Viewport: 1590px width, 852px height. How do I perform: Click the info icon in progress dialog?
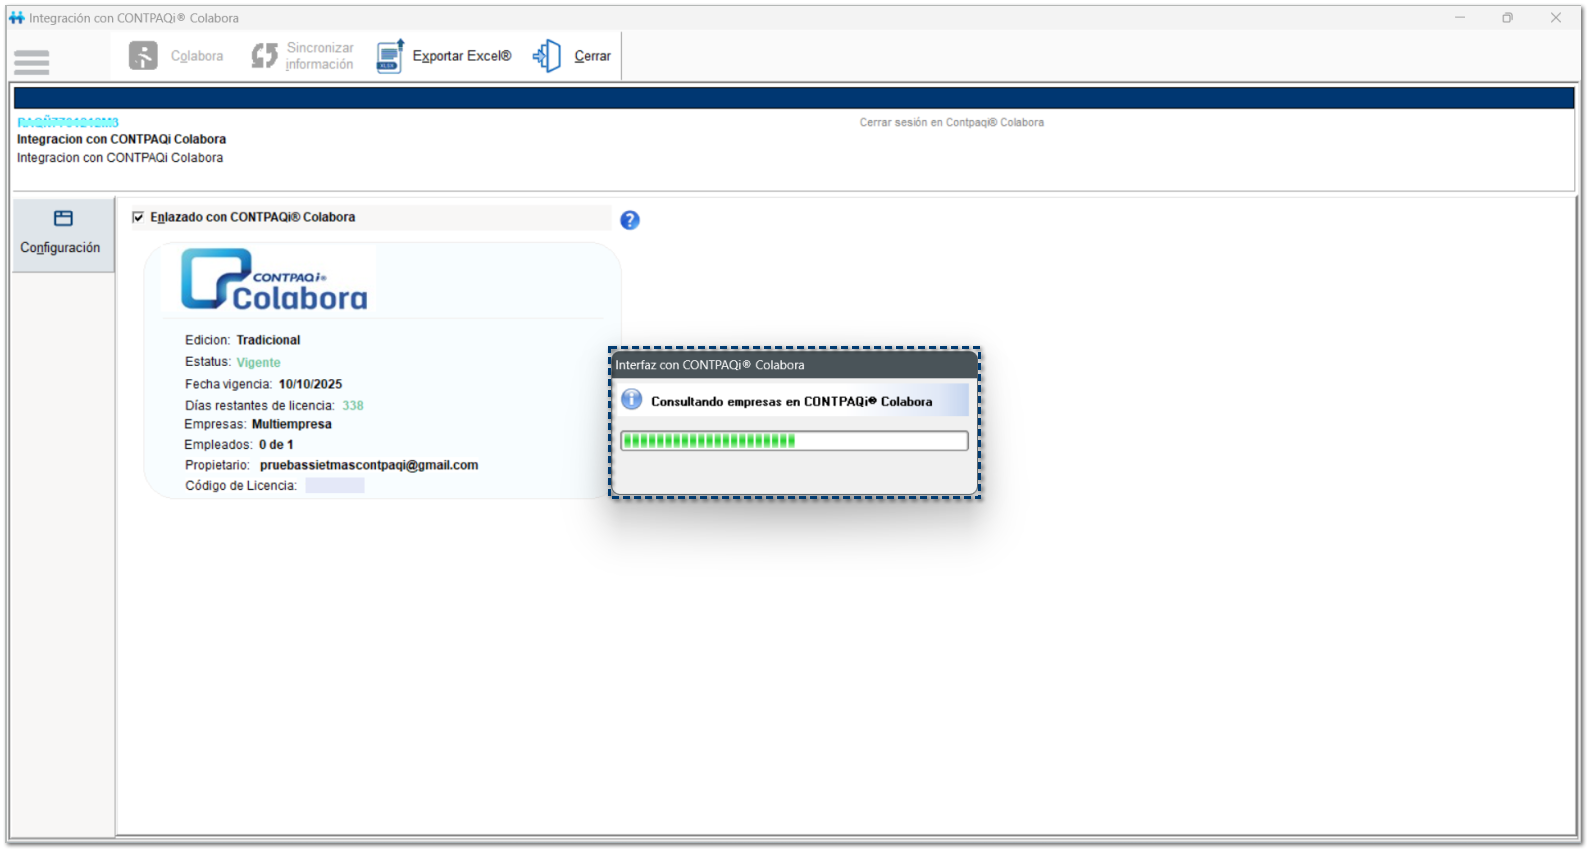[632, 400]
